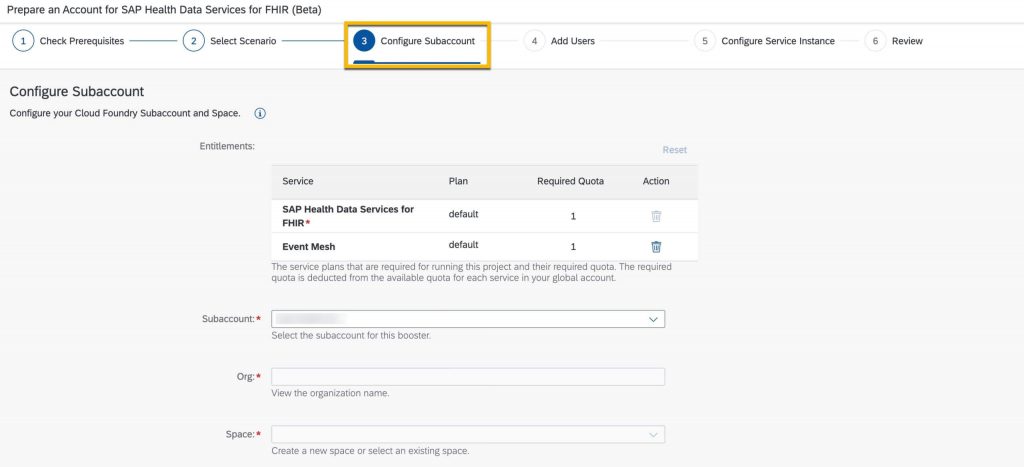Click 'Select the subaccount for this booster' hint
This screenshot has width=1024, height=467.
351,336
